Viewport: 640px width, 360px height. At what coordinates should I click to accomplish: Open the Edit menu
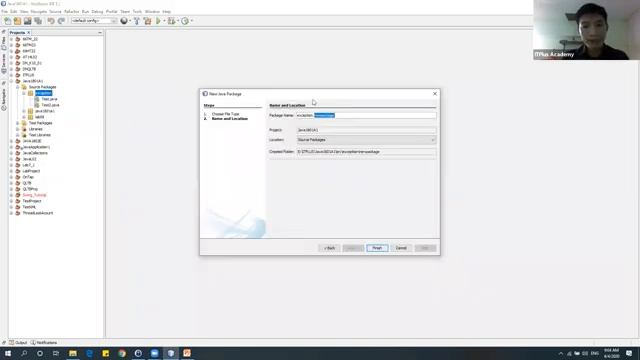click(x=14, y=11)
